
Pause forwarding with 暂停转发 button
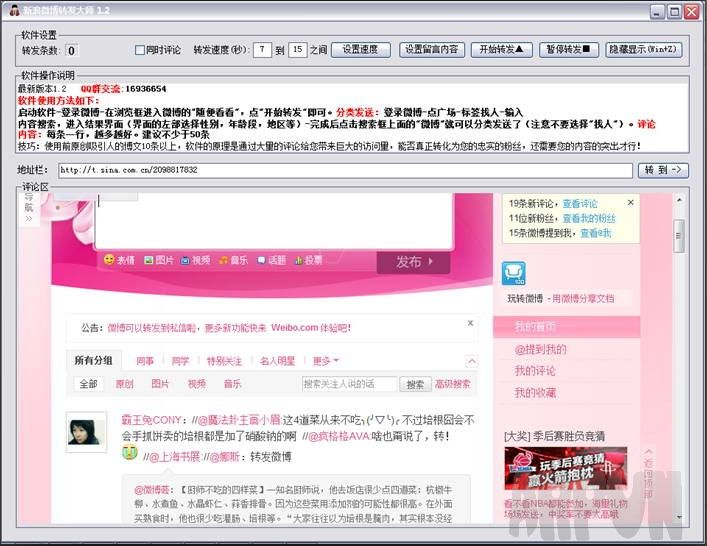click(568, 50)
